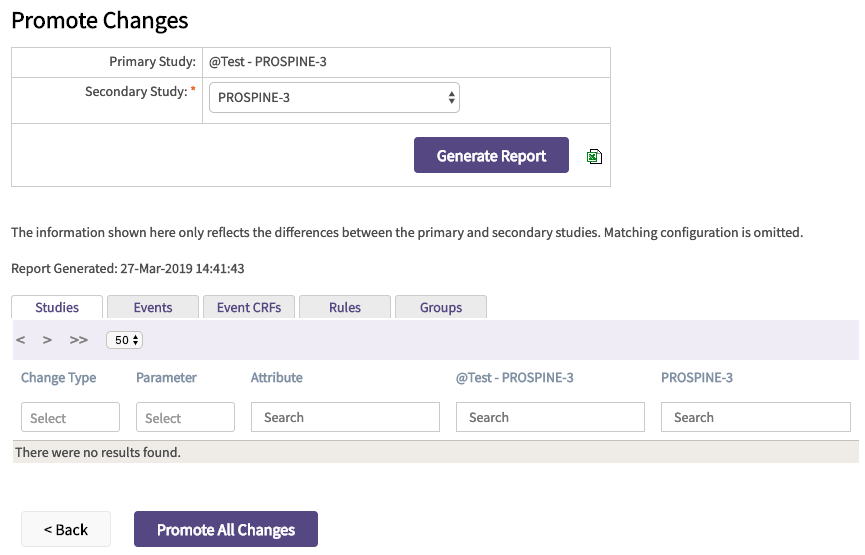Image resolution: width=865 pixels, height=555 pixels.
Task: Open the Event CRFs tab
Action: tap(249, 307)
